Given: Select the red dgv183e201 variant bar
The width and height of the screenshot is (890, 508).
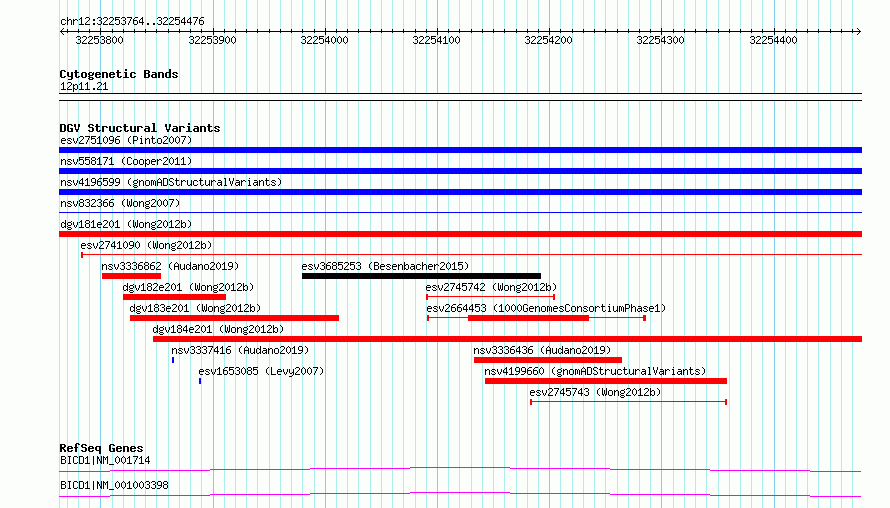Looking at the screenshot, I should point(234,318).
